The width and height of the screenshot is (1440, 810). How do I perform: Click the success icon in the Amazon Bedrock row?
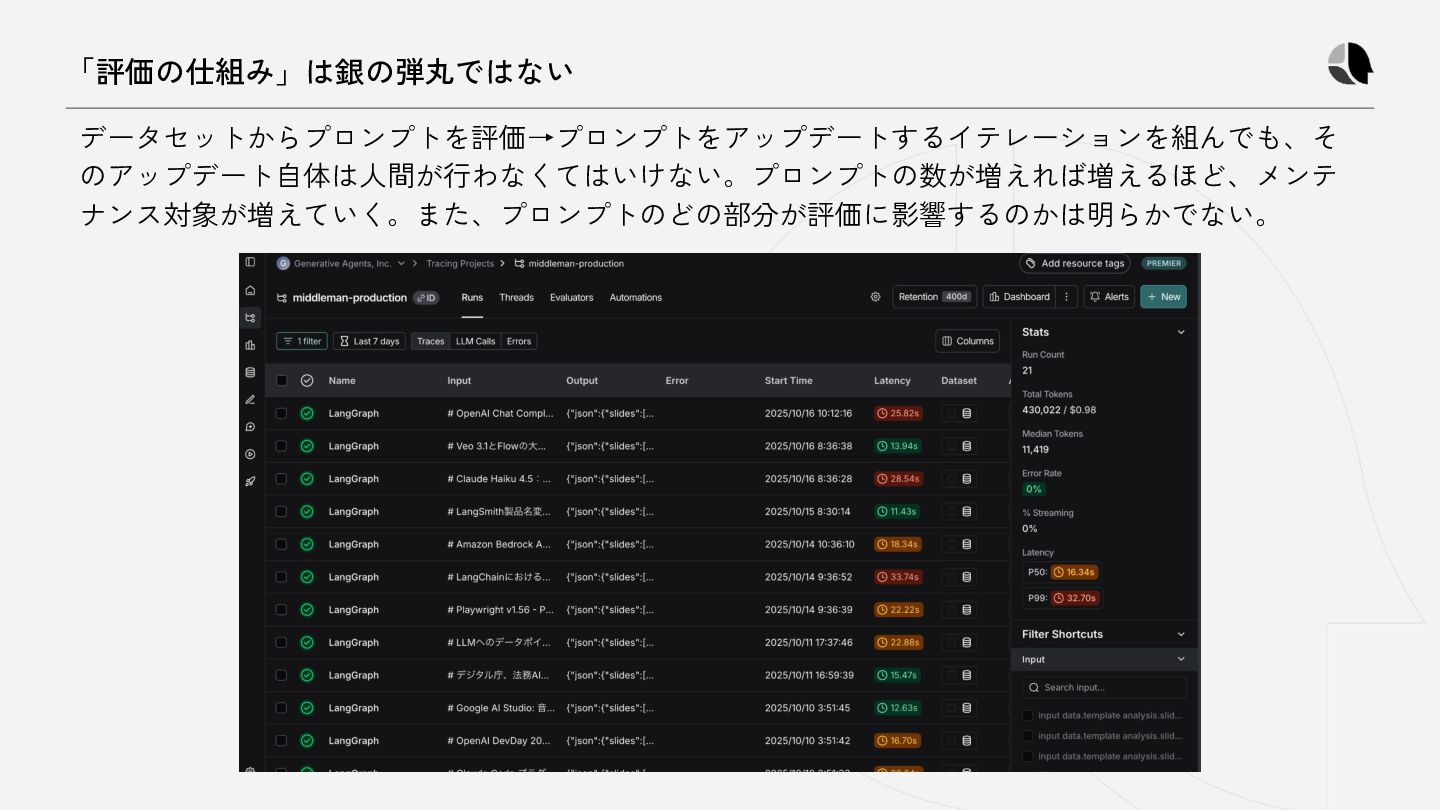coord(307,544)
